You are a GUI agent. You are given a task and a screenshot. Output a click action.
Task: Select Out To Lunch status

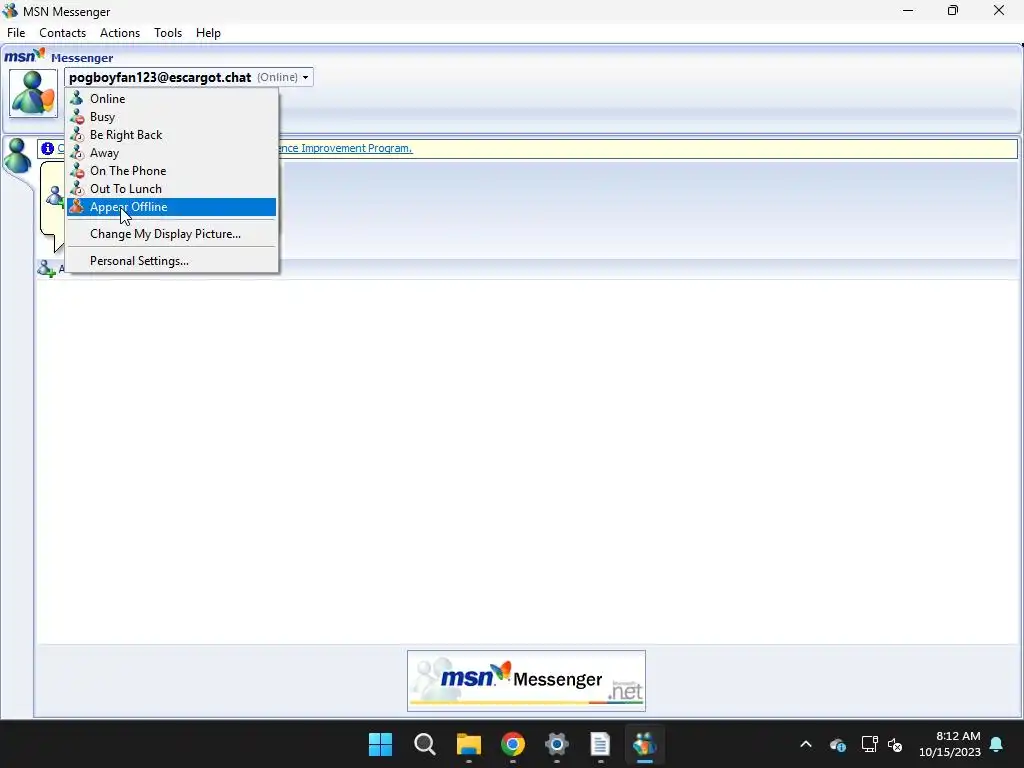pyautogui.click(x=172, y=189)
